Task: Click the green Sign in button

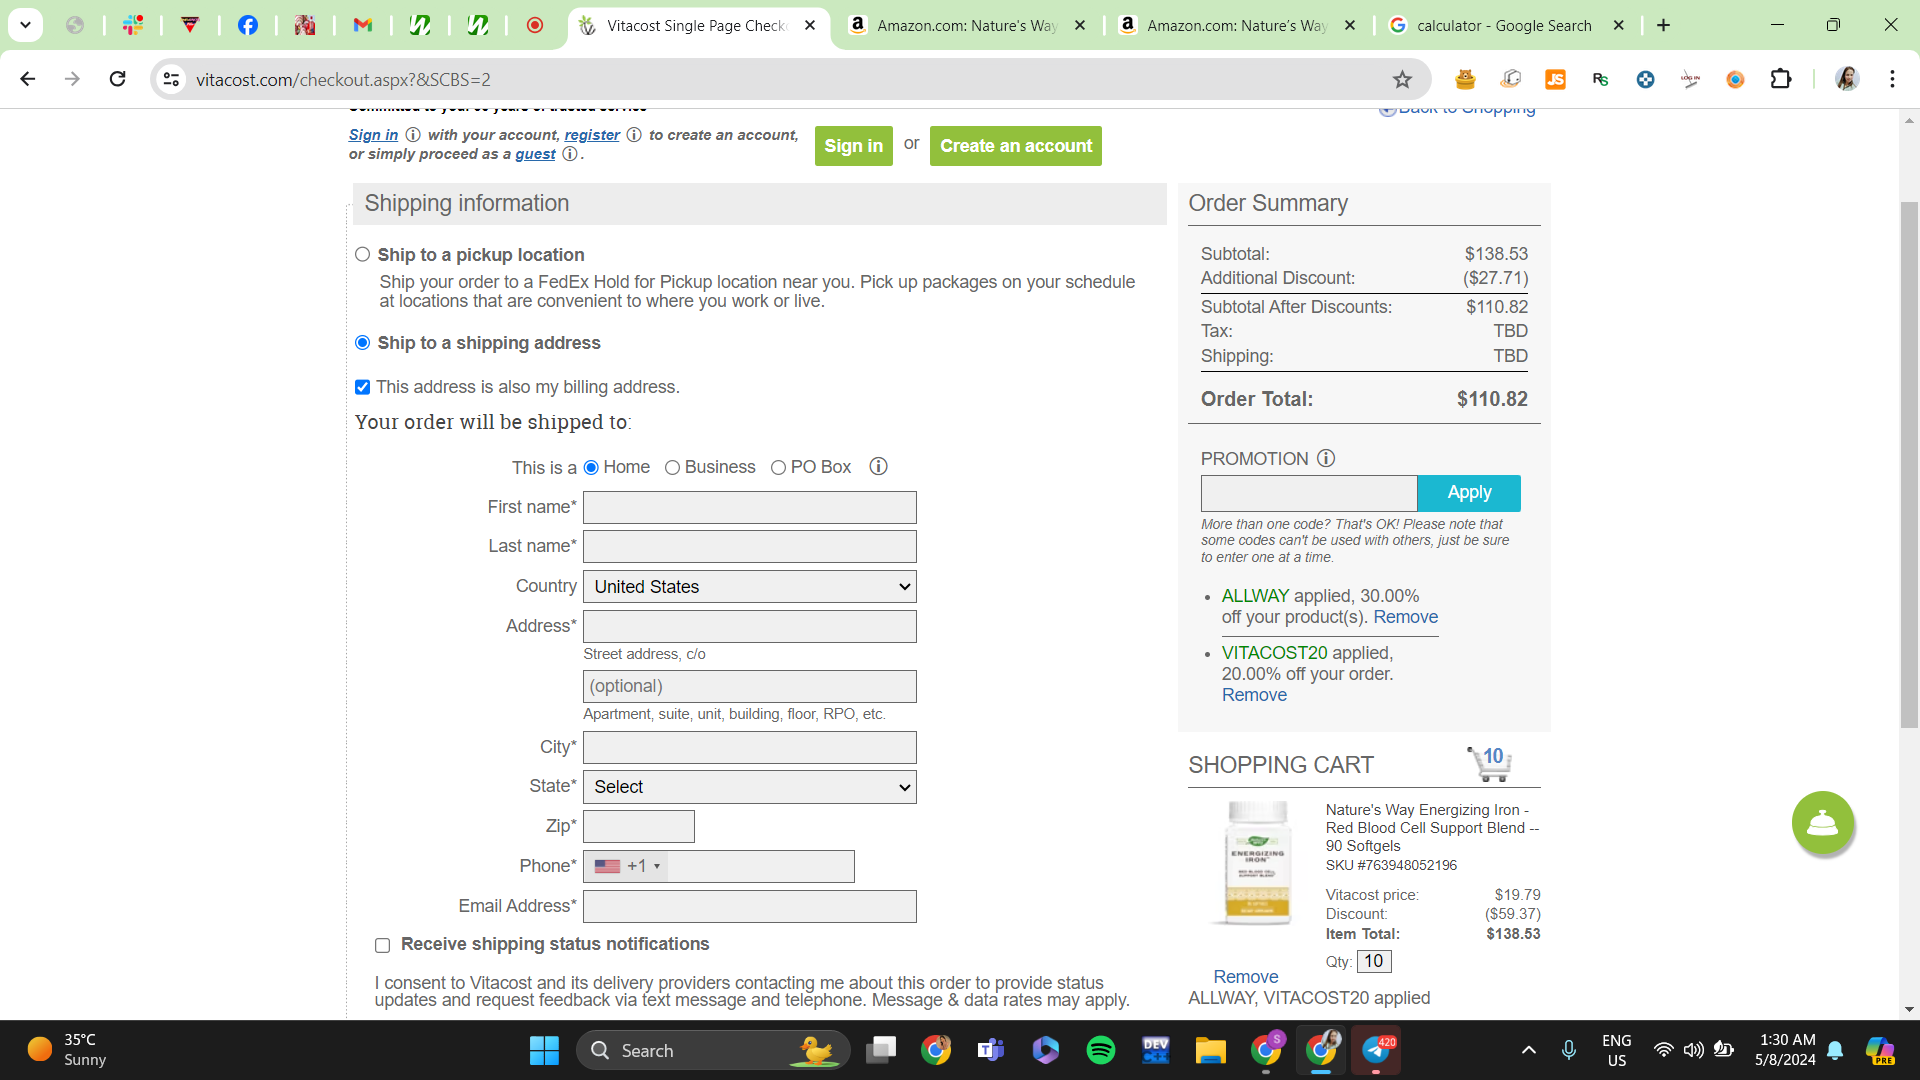Action: pyautogui.click(x=853, y=146)
